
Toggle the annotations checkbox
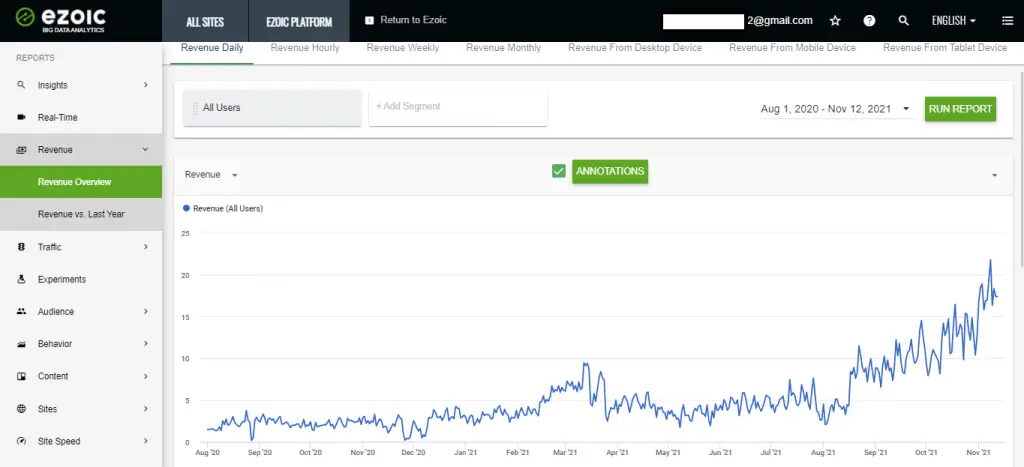pyautogui.click(x=558, y=171)
